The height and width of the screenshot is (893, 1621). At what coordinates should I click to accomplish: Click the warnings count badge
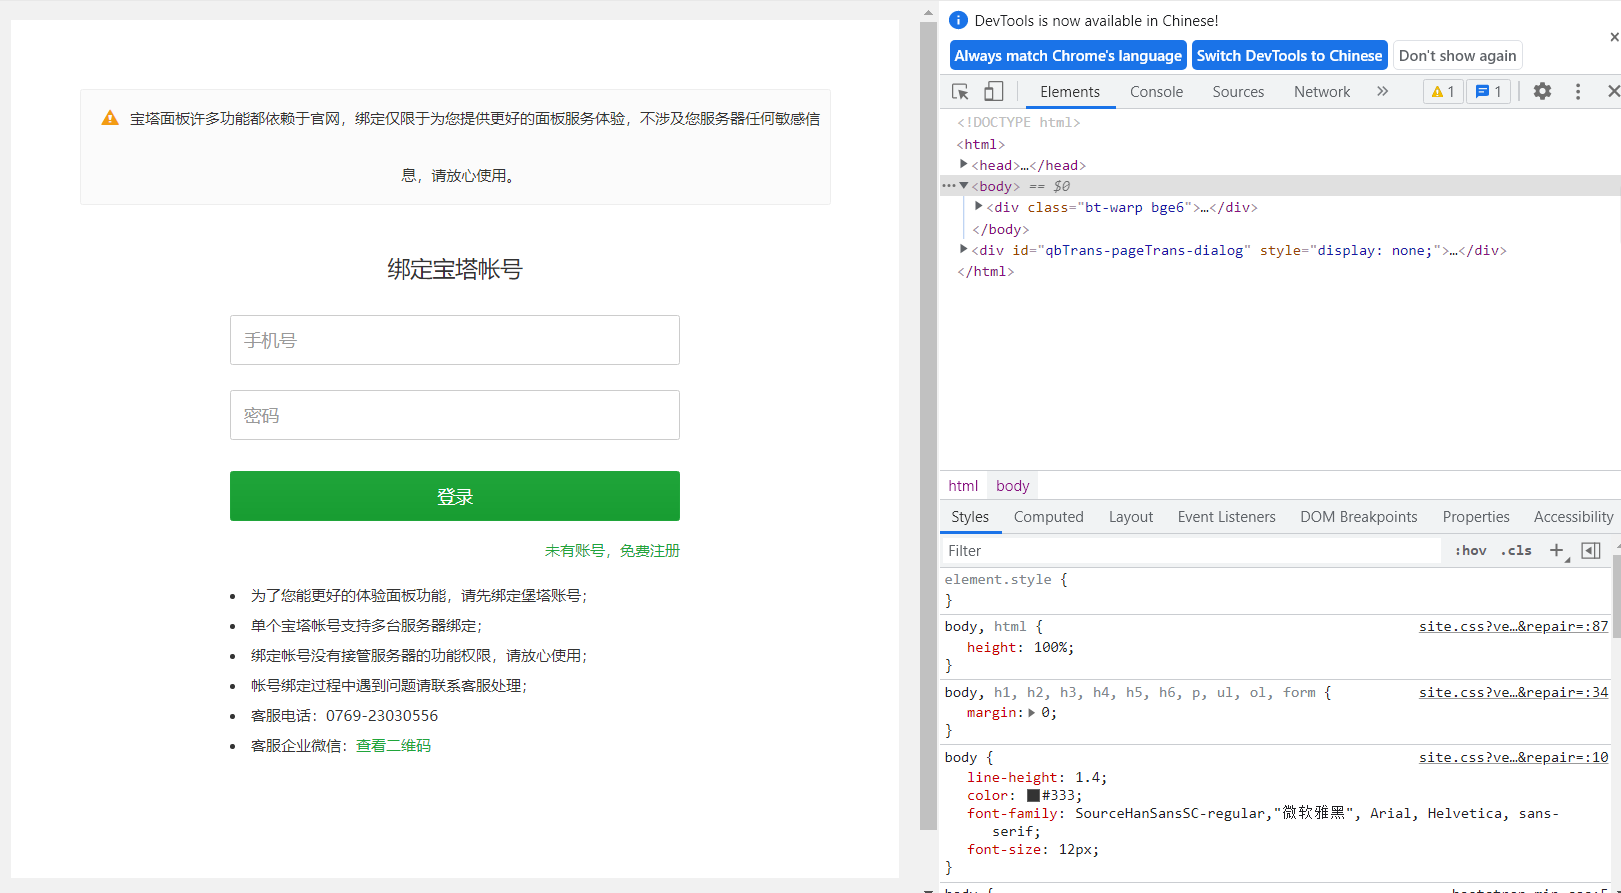(x=1443, y=91)
